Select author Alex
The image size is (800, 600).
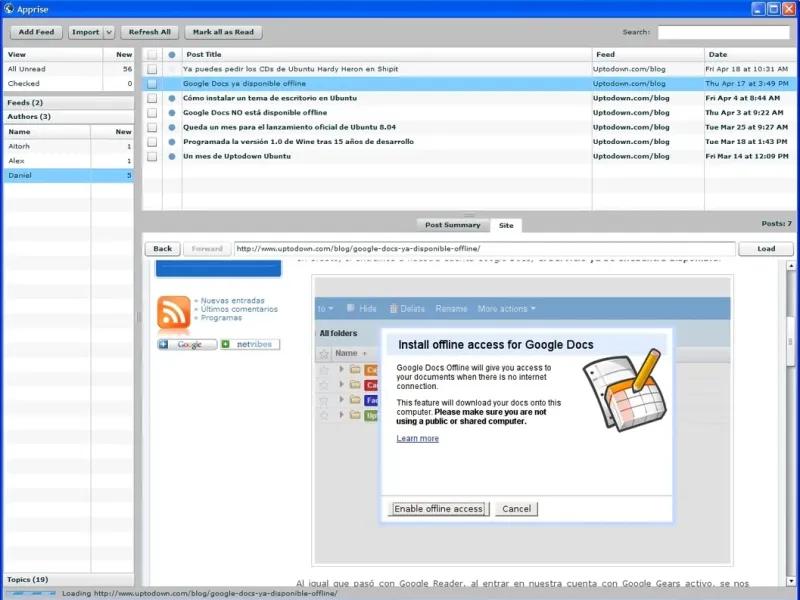point(68,161)
